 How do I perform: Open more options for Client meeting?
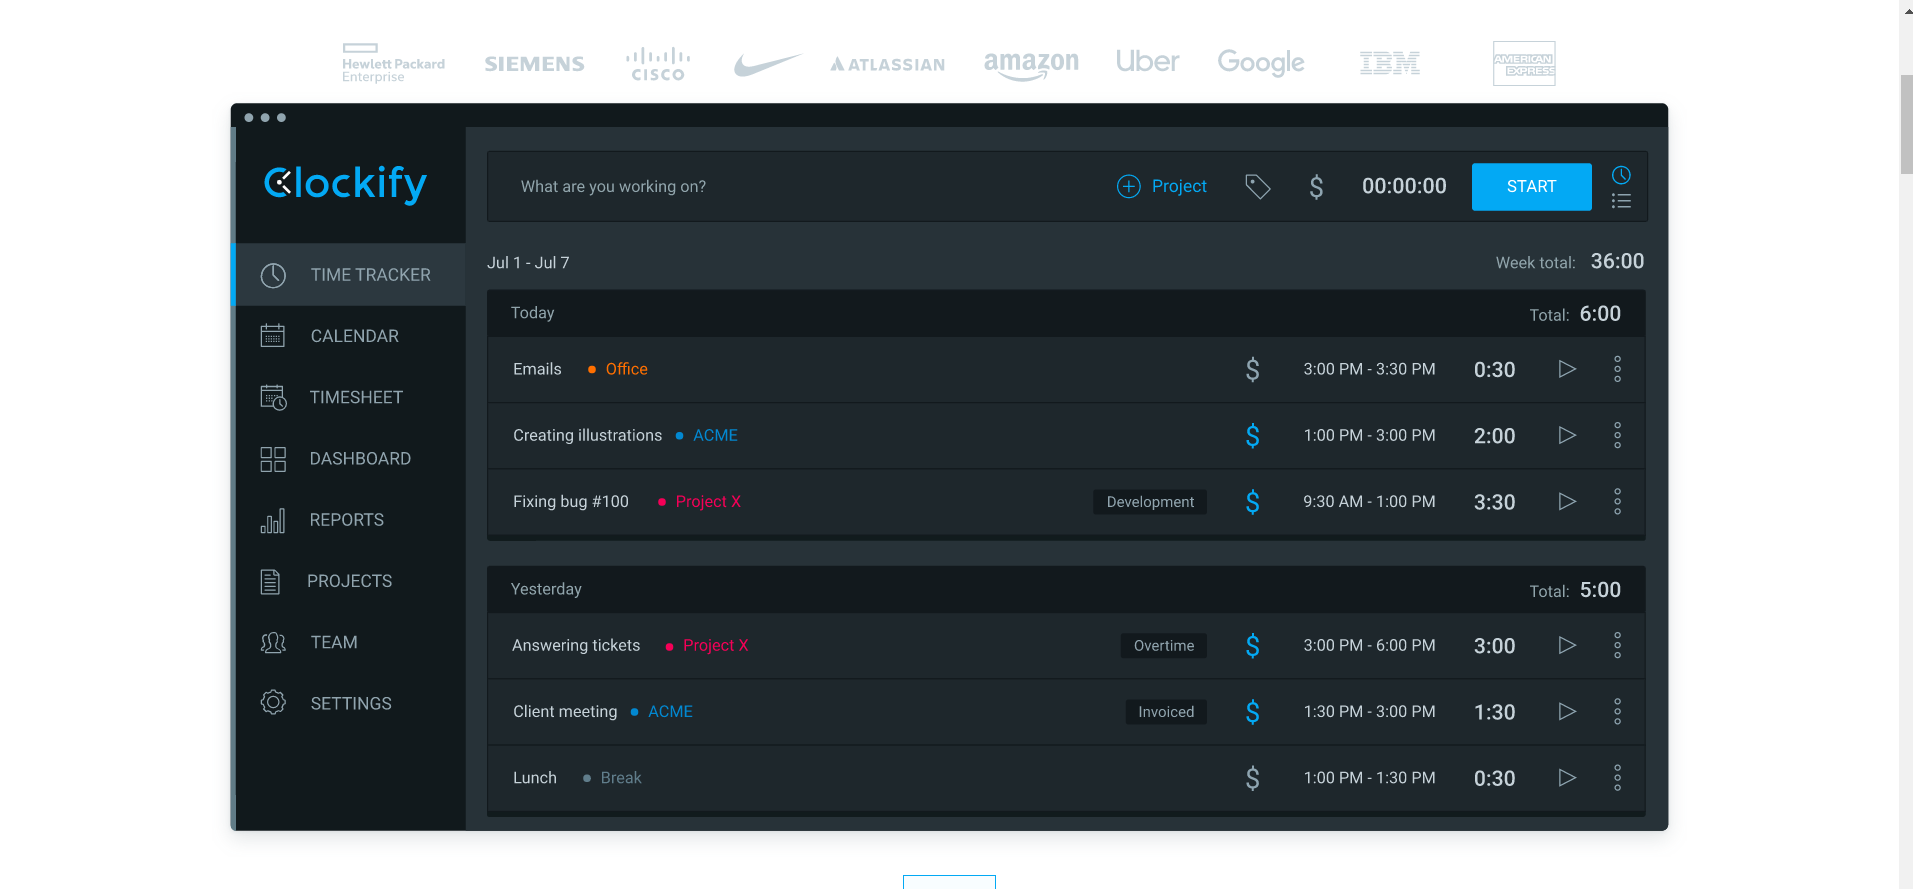click(x=1617, y=711)
